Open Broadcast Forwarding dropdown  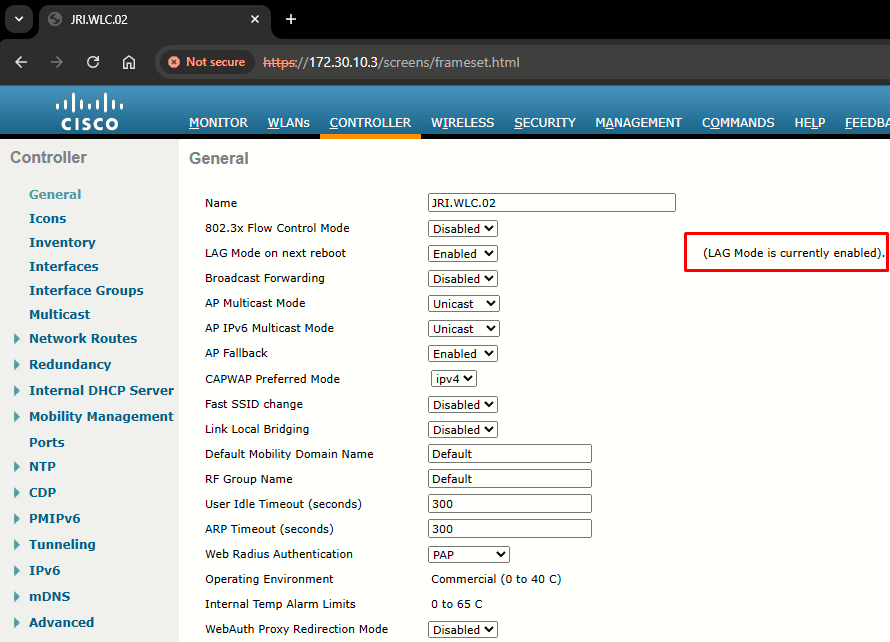(463, 279)
